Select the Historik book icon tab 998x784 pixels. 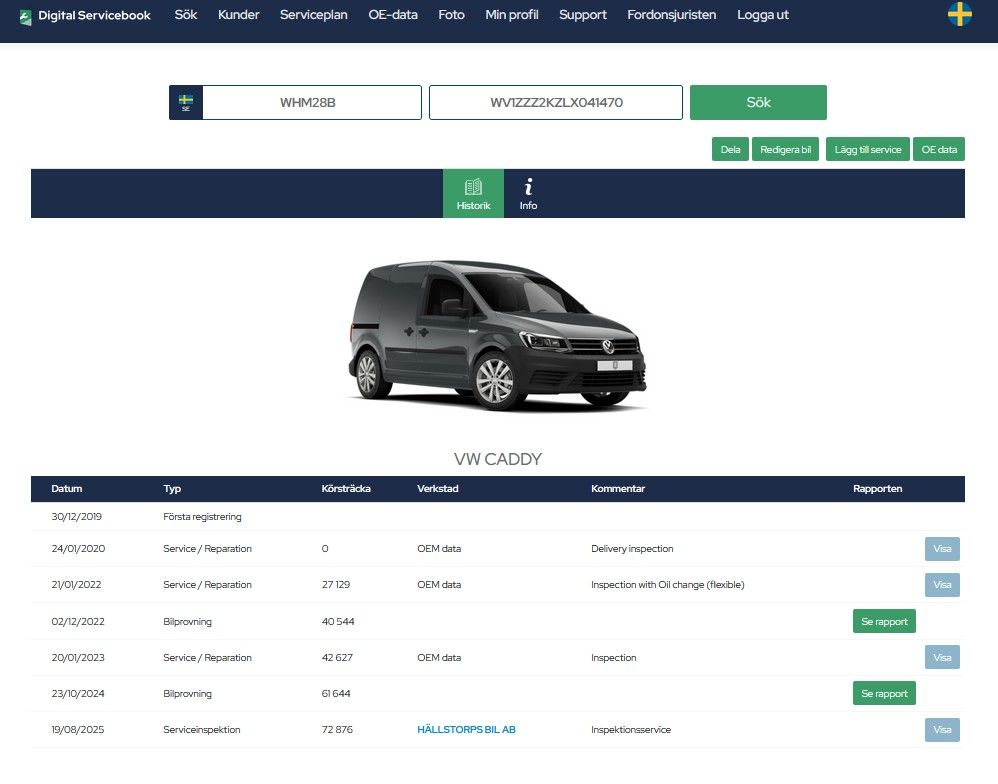pos(473,193)
